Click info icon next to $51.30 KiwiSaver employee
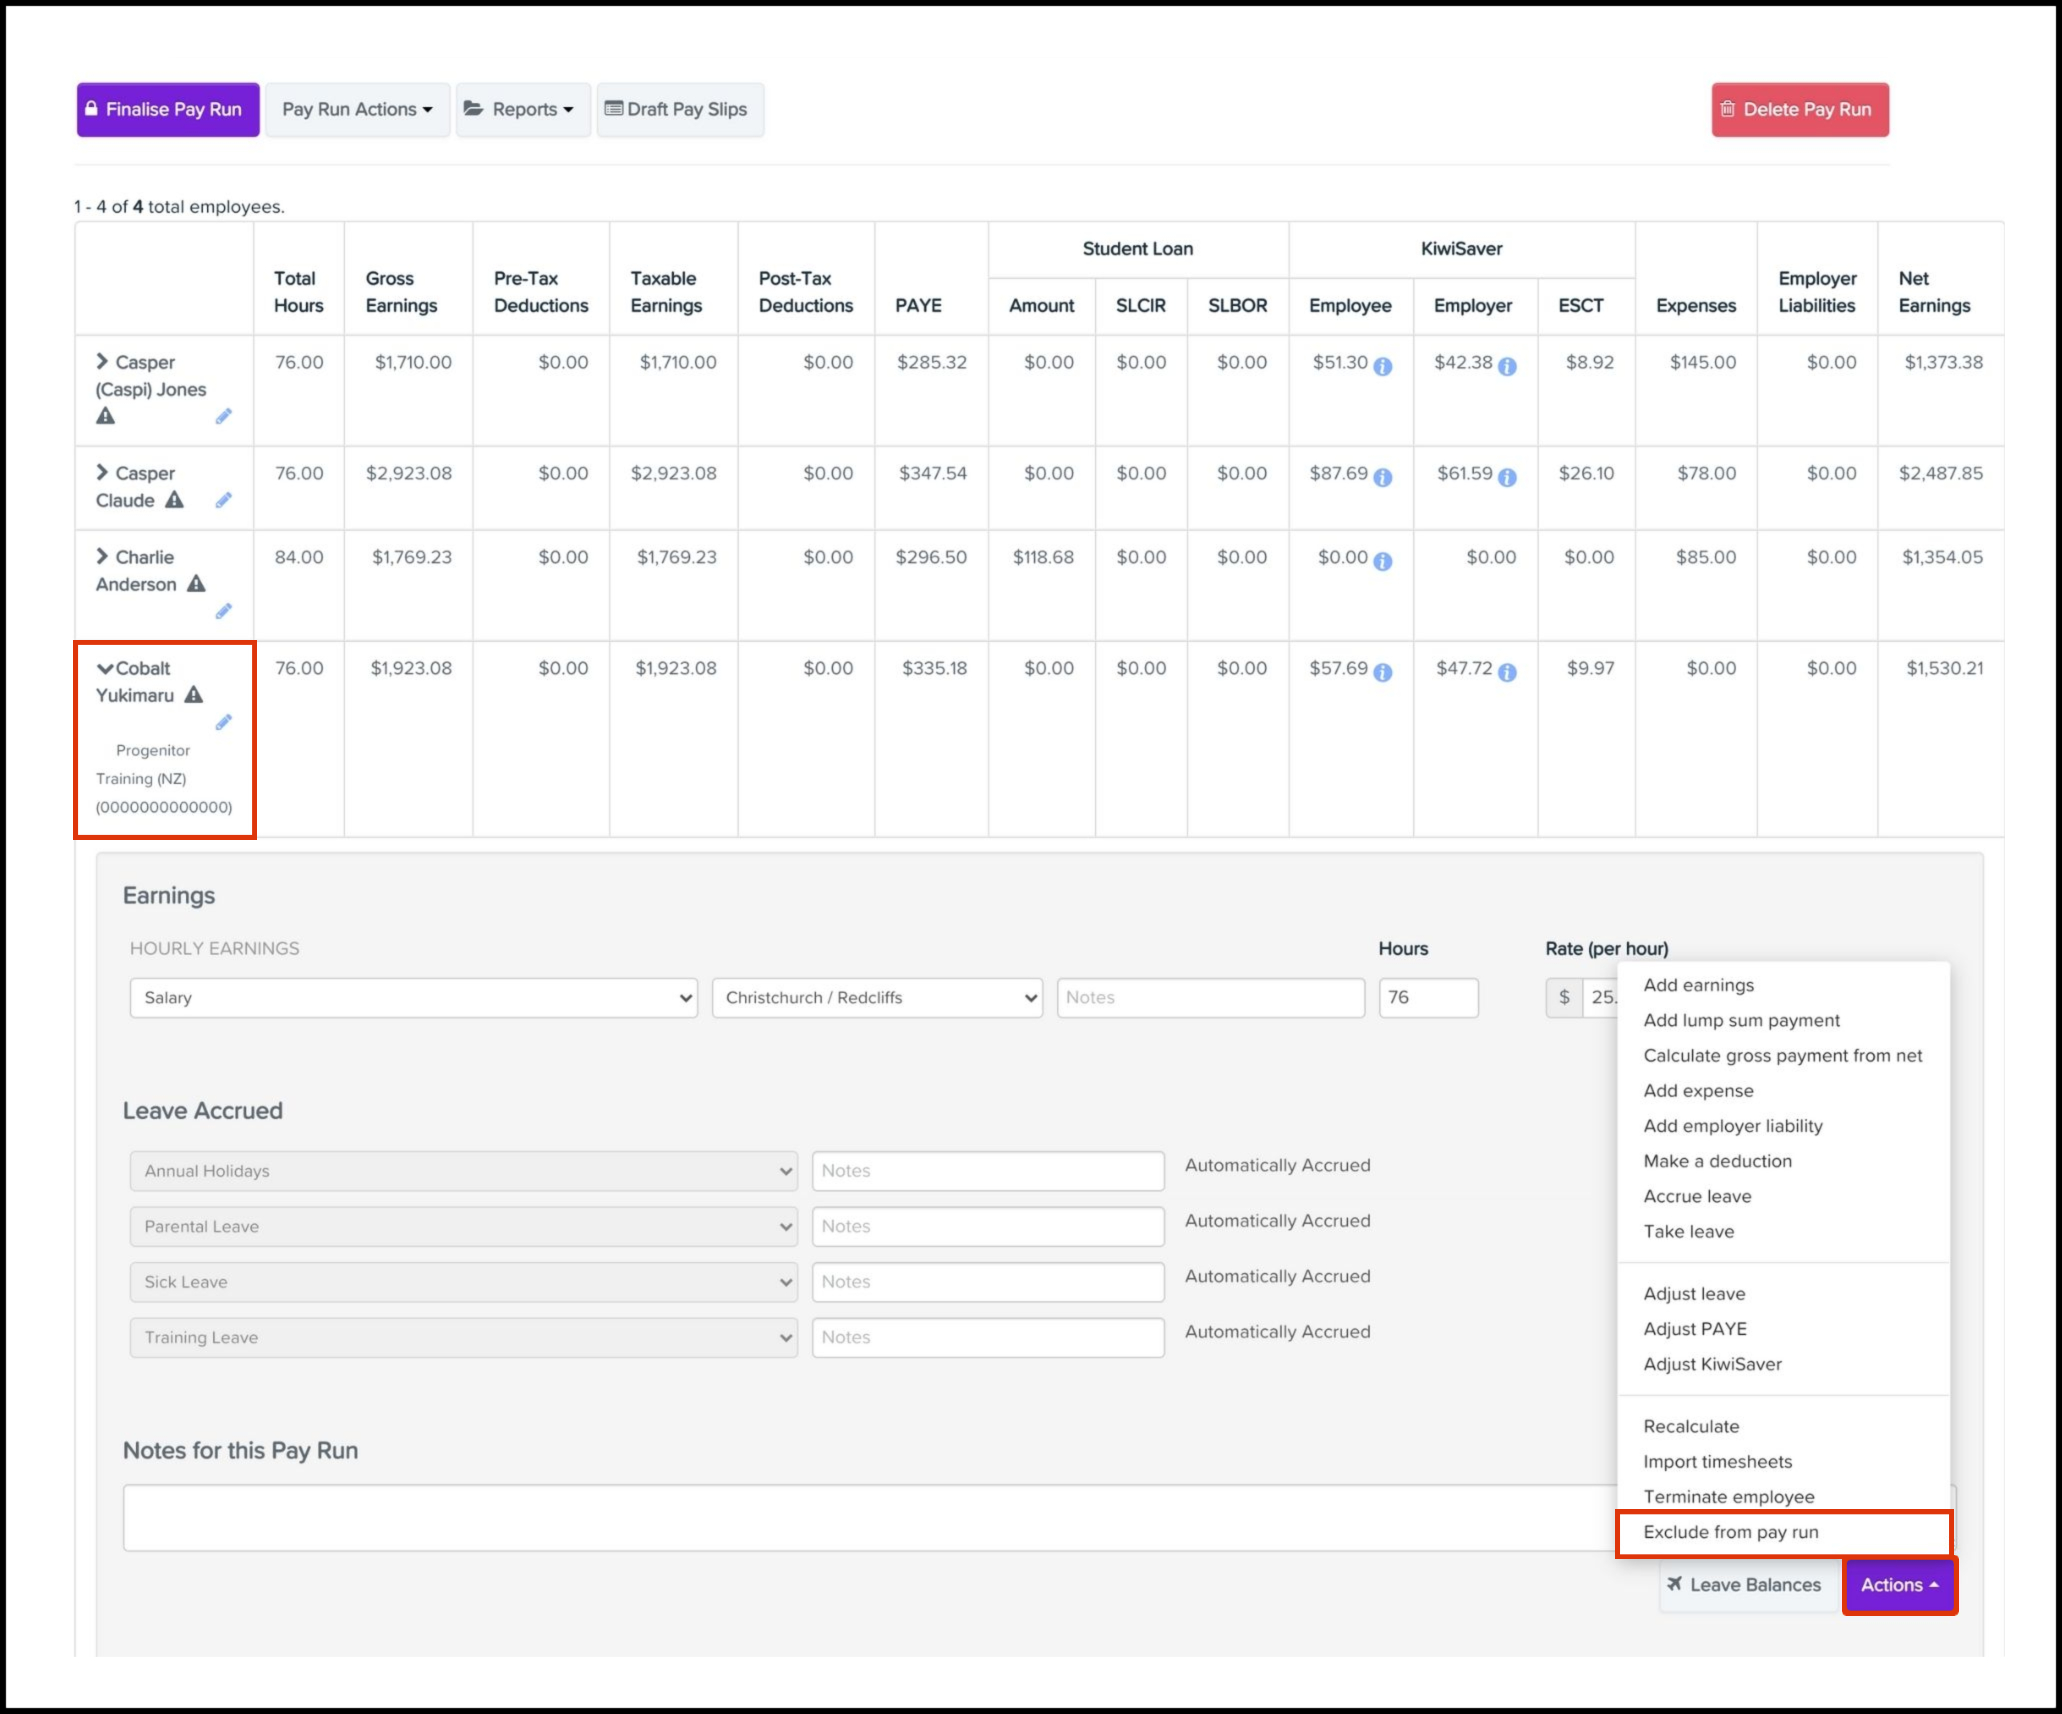 pos(1383,367)
